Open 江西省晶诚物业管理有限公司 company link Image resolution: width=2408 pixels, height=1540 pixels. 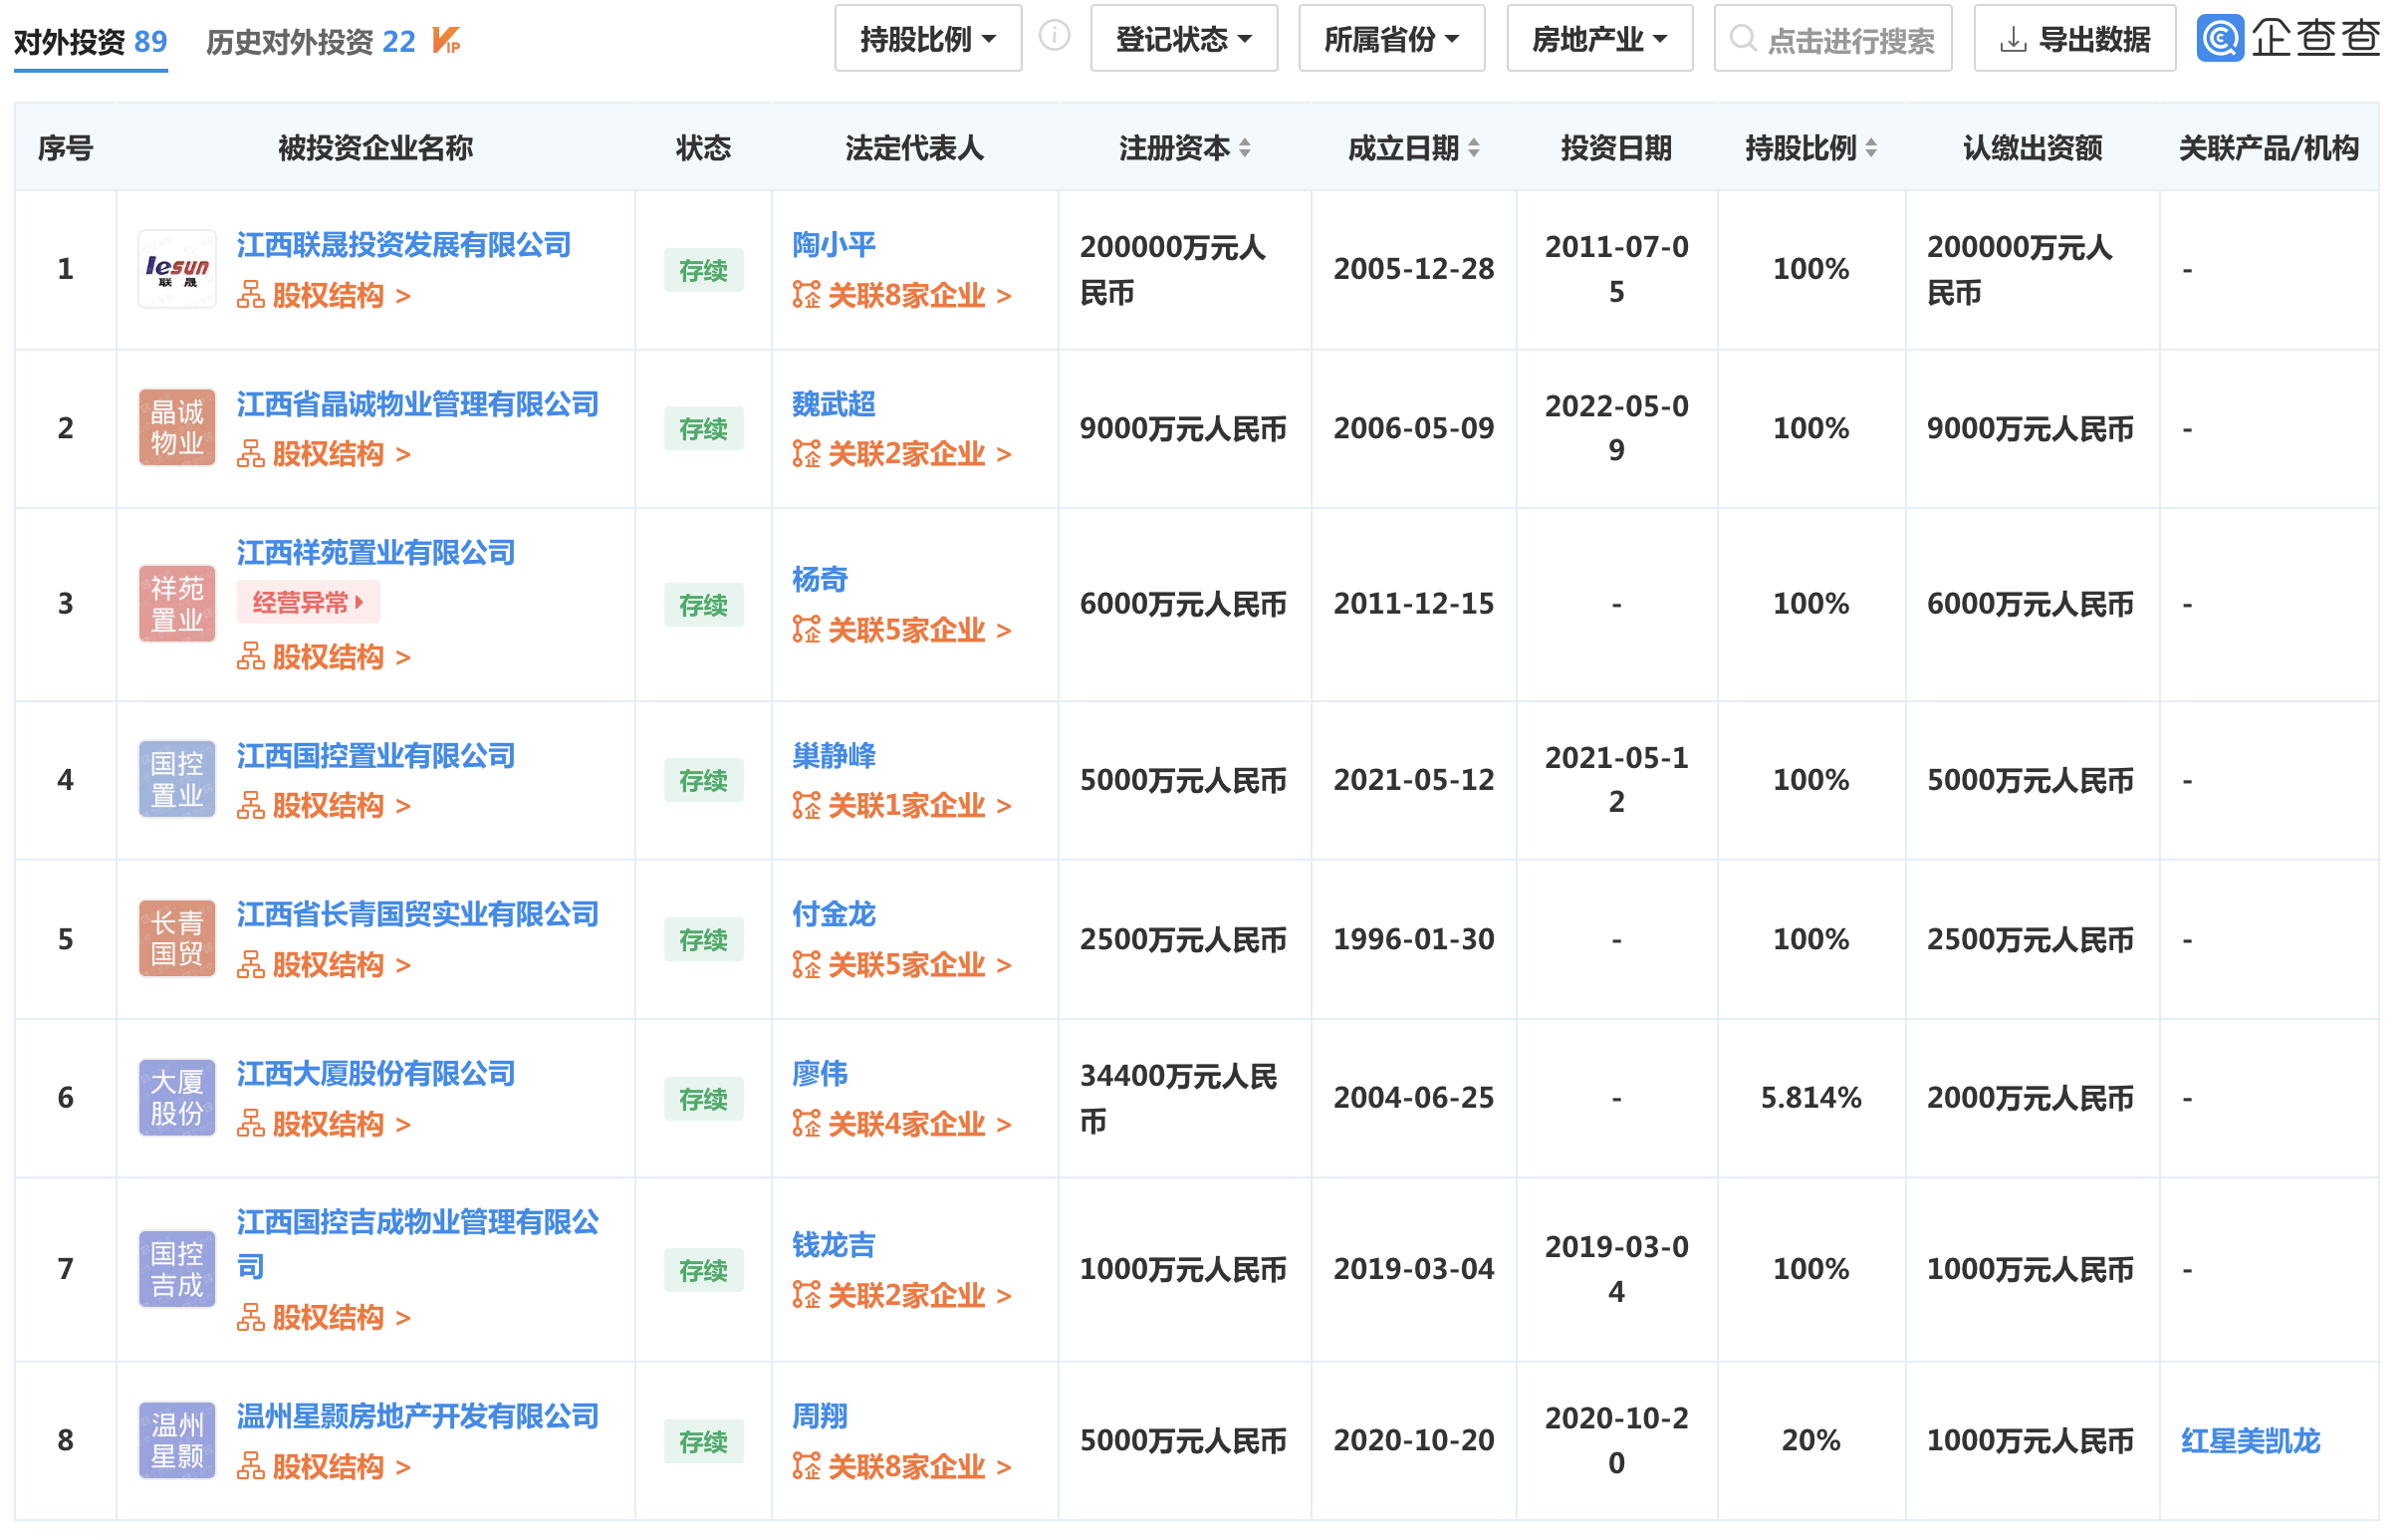click(418, 404)
